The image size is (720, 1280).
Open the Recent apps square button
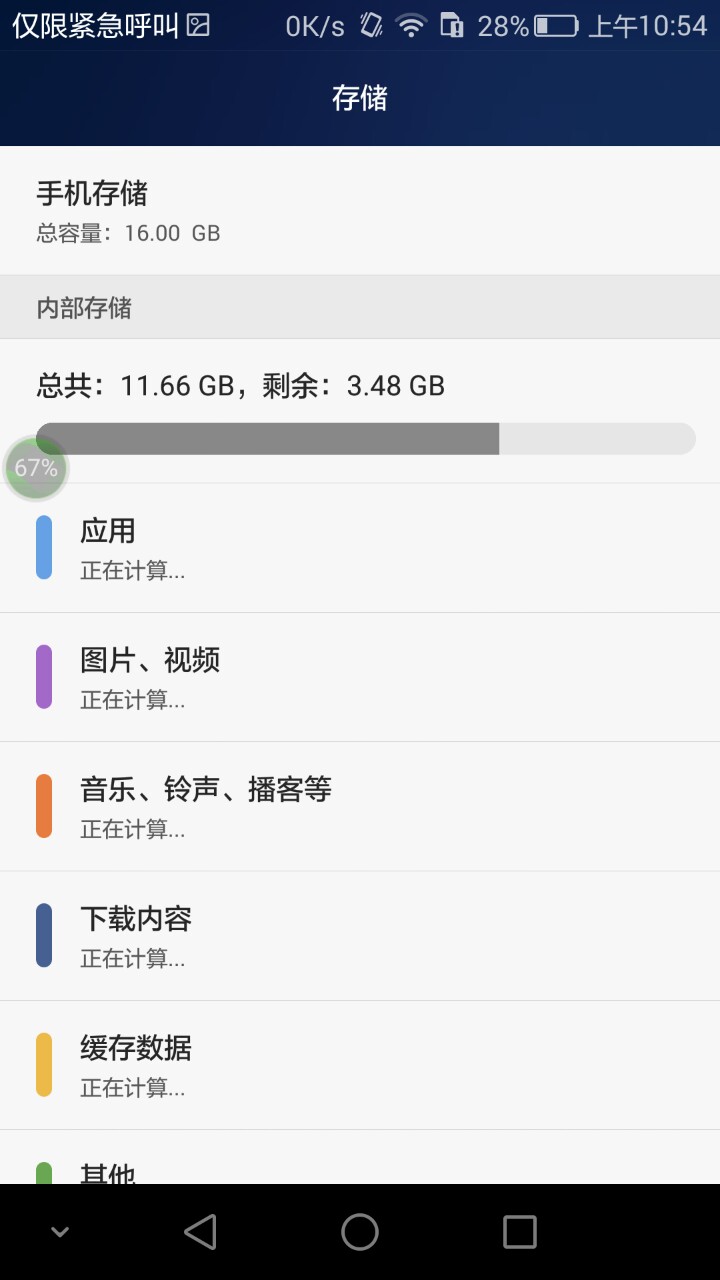coord(519,1232)
